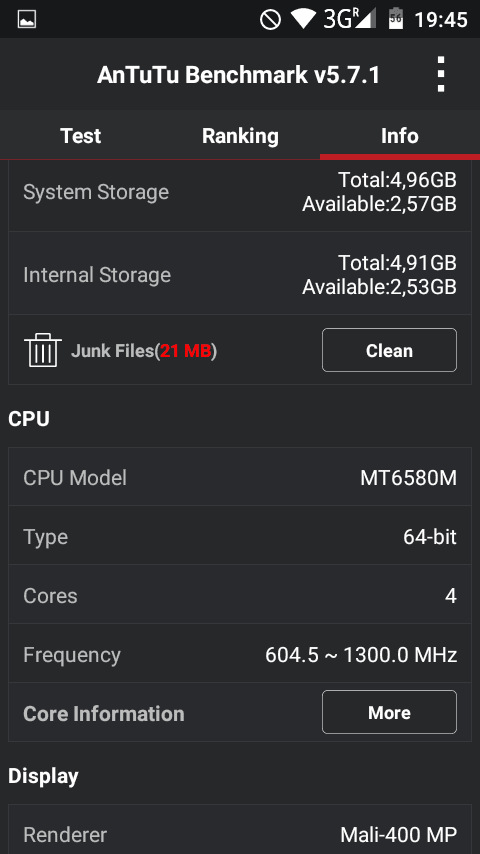Tap the Wi-Fi signal icon
Screen dimensions: 480x854
(305, 19)
